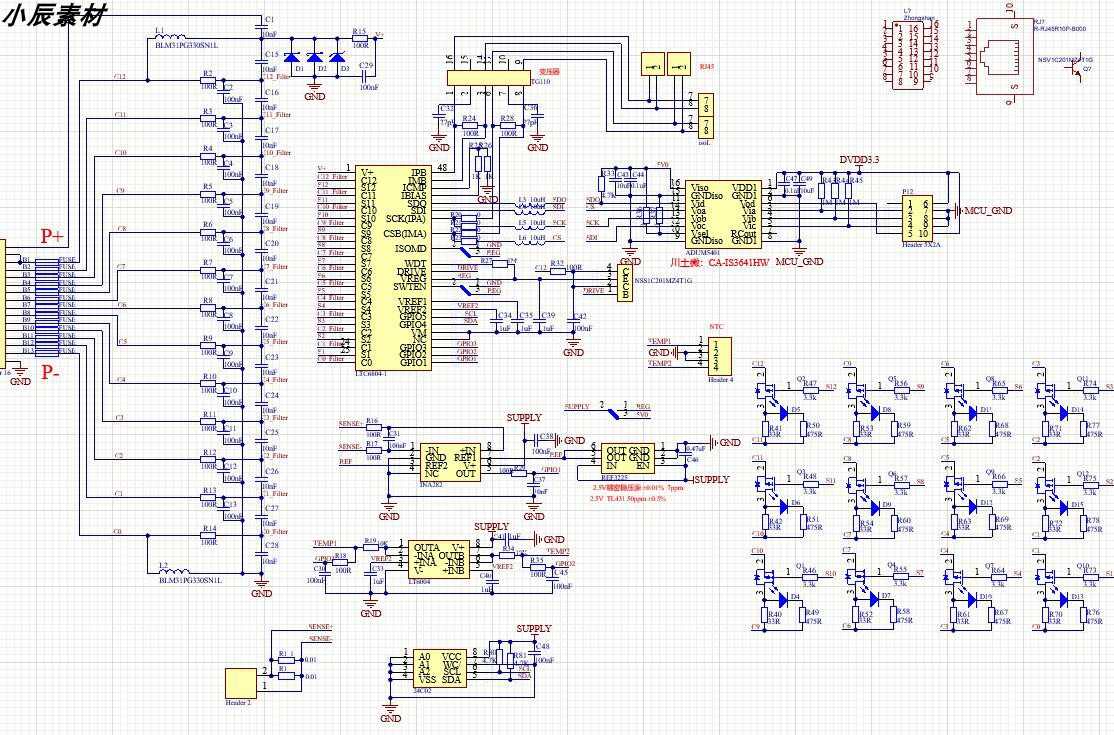The image size is (1114, 735).
Task: Click the red "P+" terminal label
Action: coord(51,236)
